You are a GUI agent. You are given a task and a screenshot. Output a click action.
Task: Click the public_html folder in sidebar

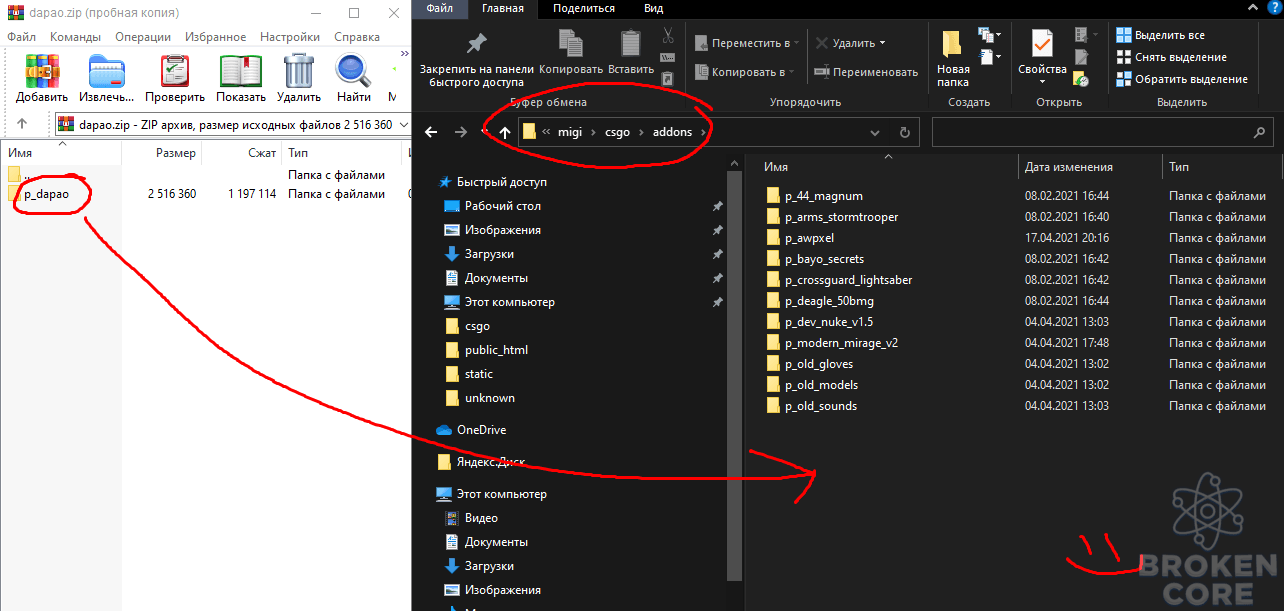(x=496, y=350)
